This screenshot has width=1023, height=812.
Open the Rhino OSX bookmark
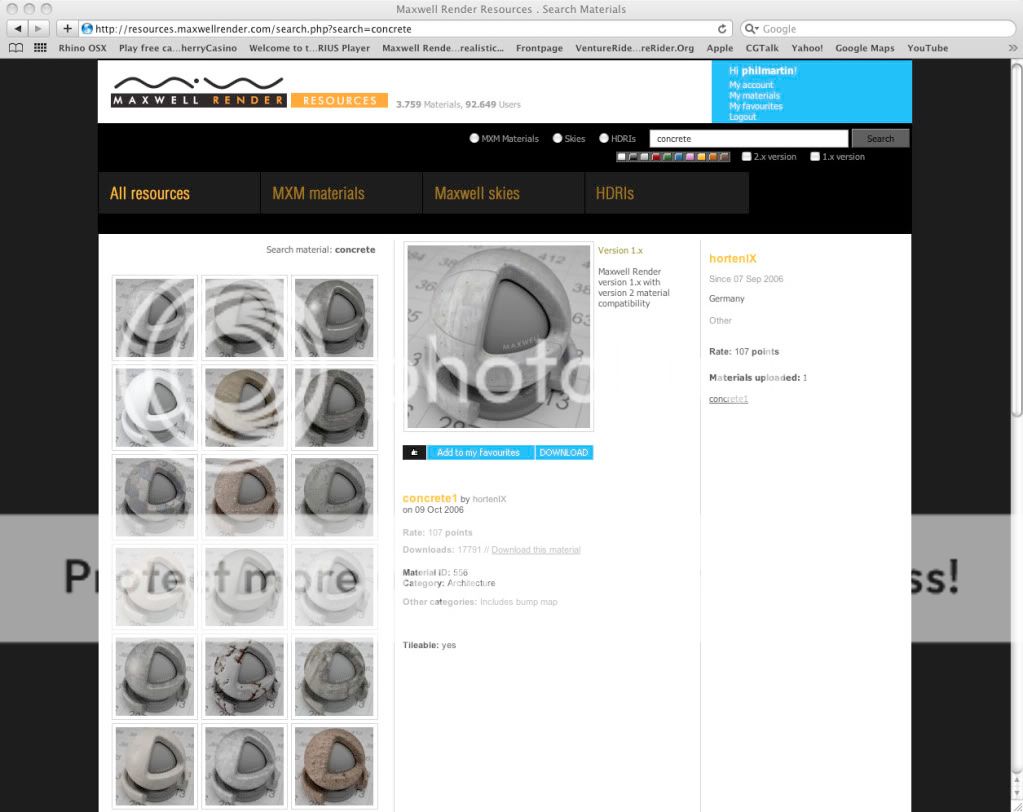[82, 48]
